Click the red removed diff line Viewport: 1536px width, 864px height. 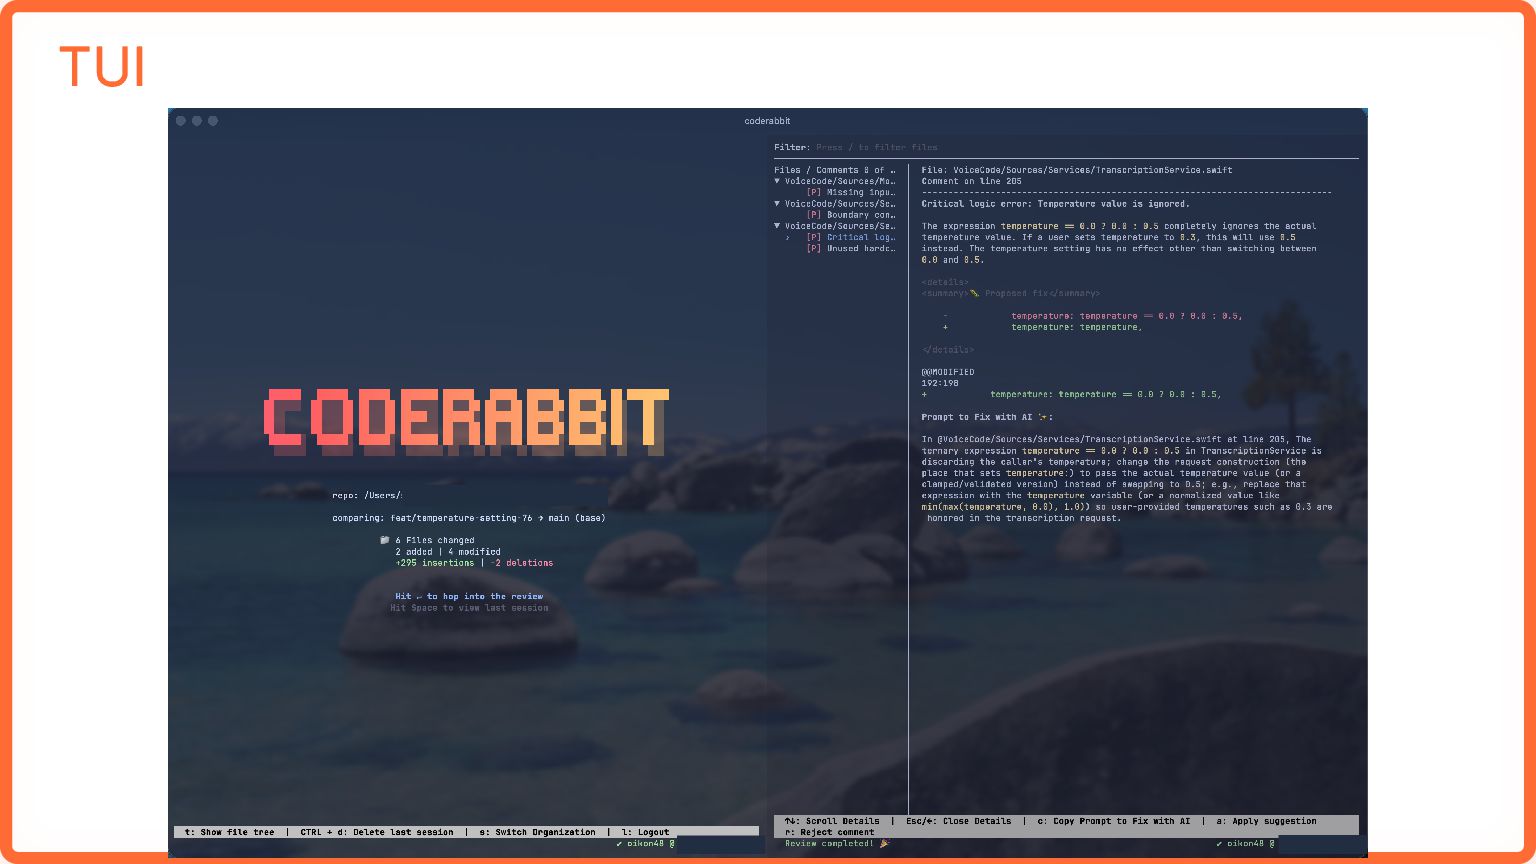1093,316
